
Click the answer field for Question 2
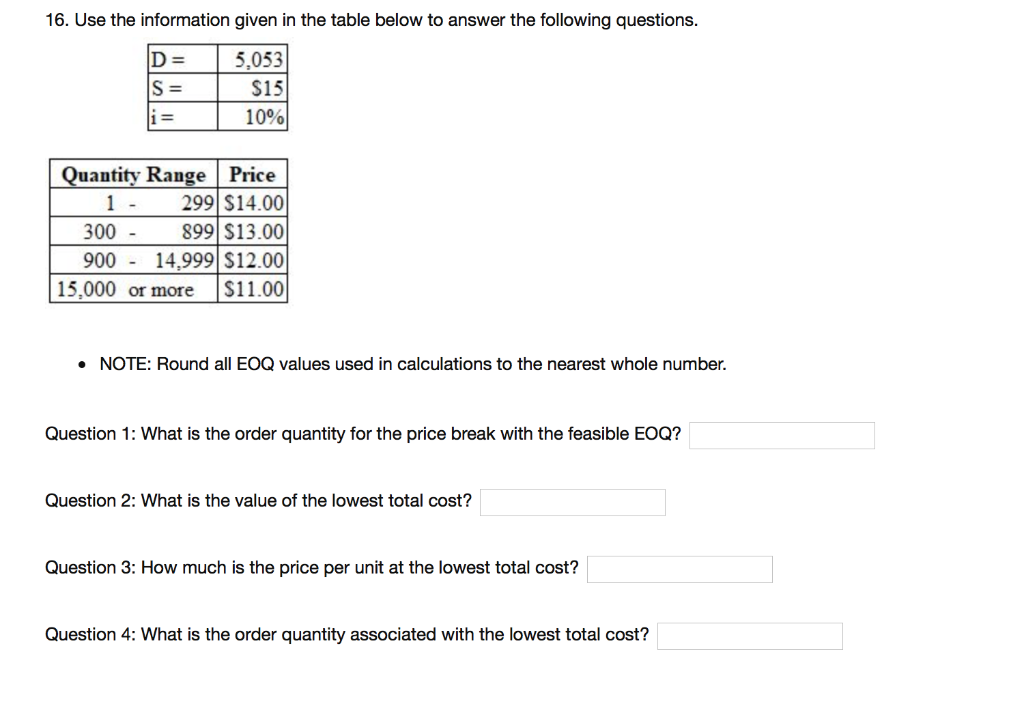click(572, 502)
